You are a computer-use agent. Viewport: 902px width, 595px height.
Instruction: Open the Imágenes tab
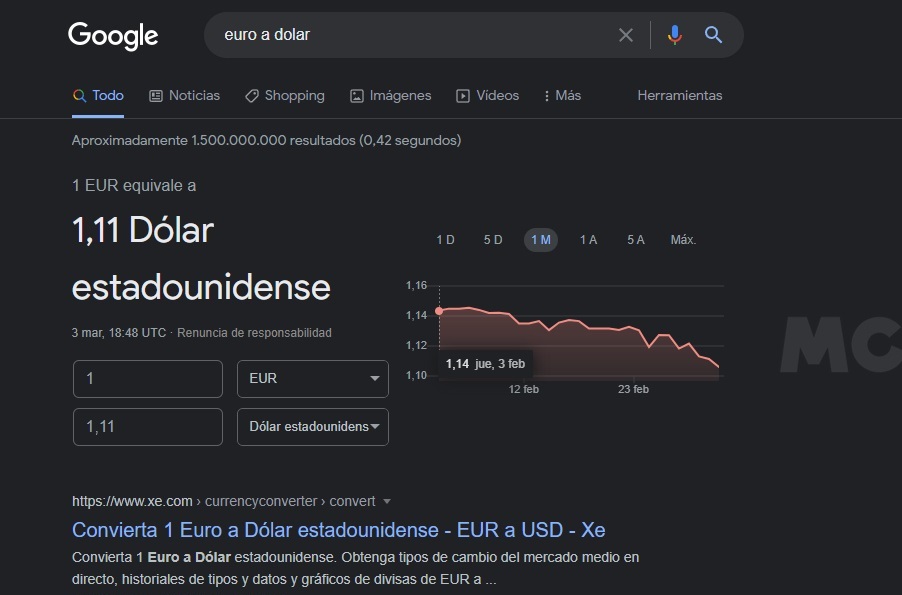coord(390,96)
